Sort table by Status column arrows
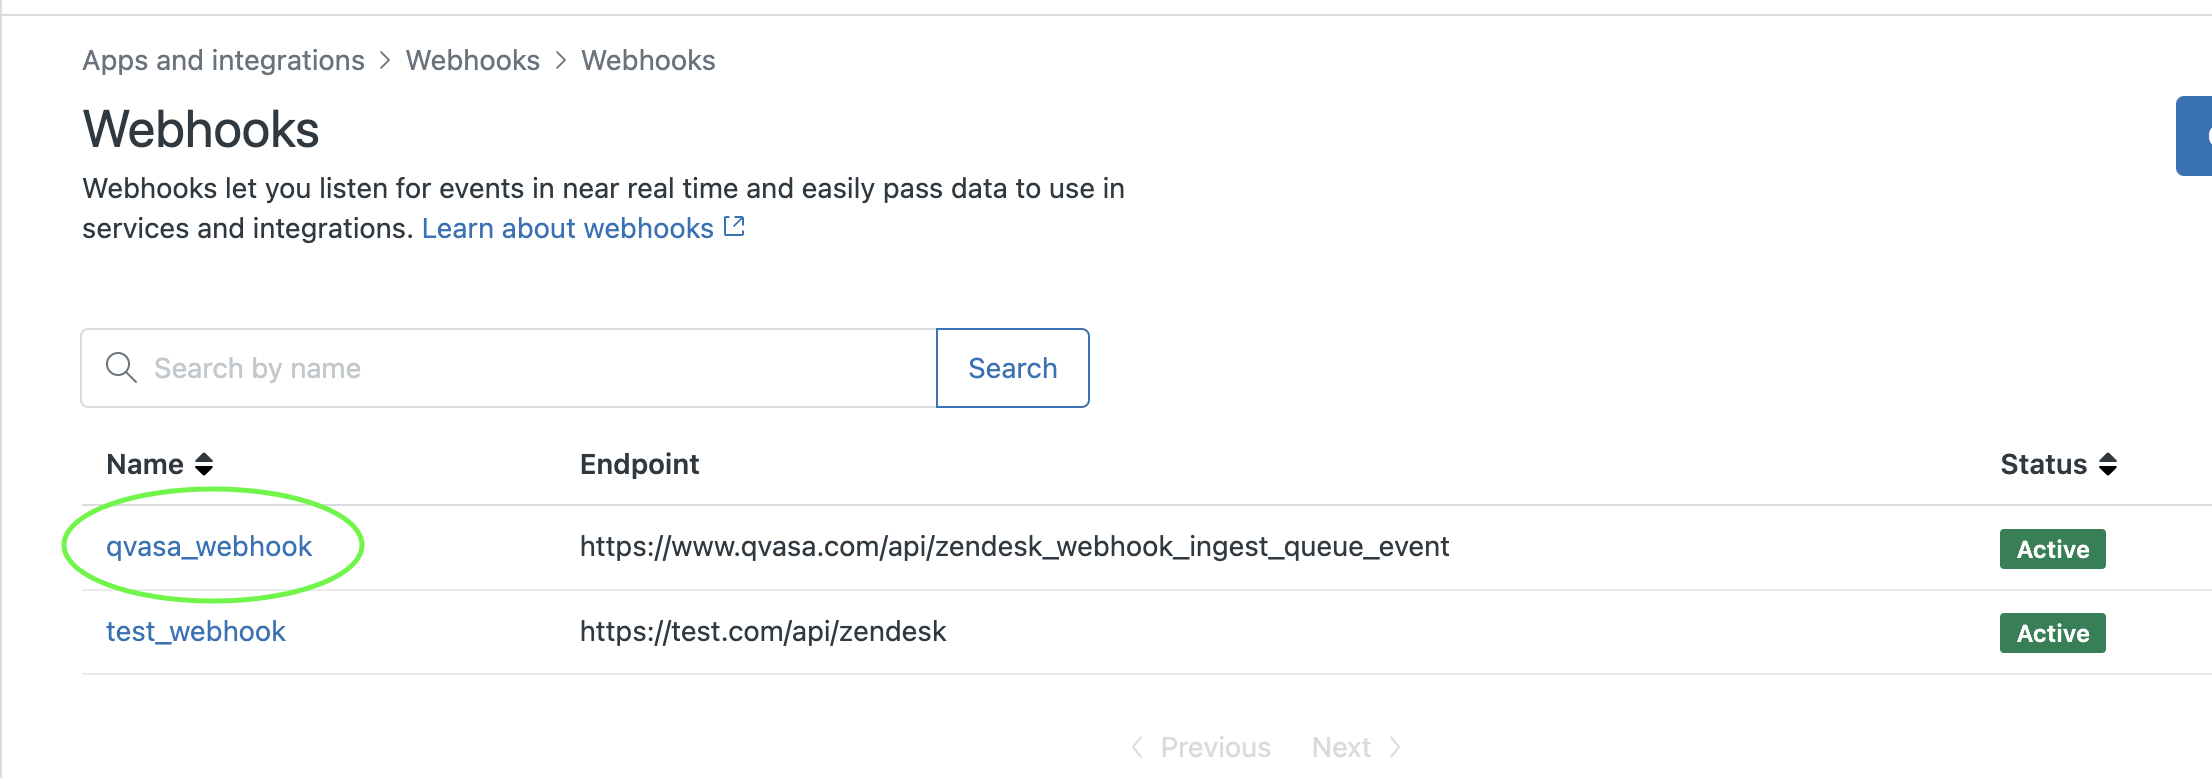The width and height of the screenshot is (2212, 778). pos(2108,464)
